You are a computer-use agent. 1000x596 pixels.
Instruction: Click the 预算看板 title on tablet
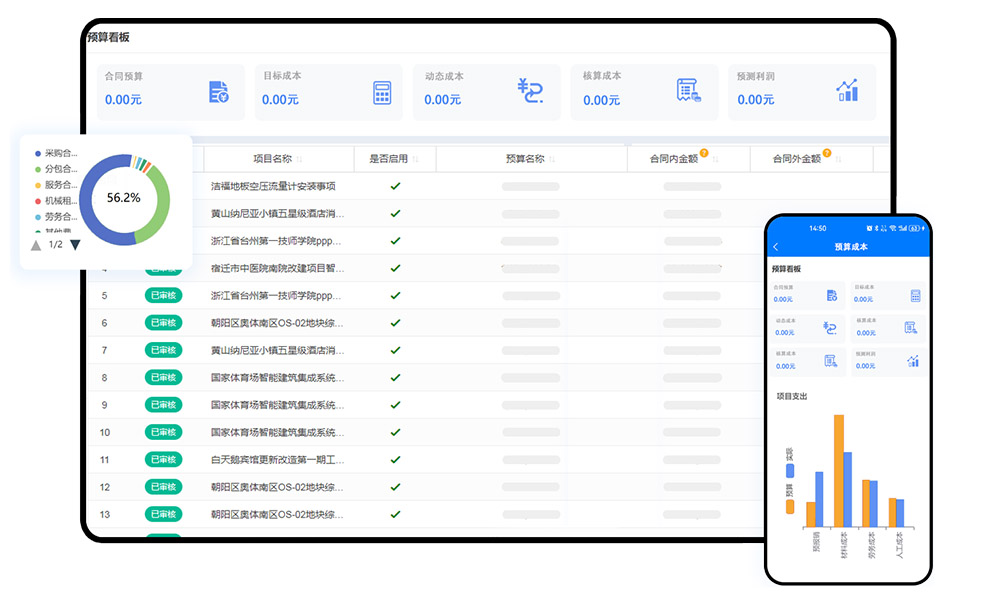(x=108, y=37)
